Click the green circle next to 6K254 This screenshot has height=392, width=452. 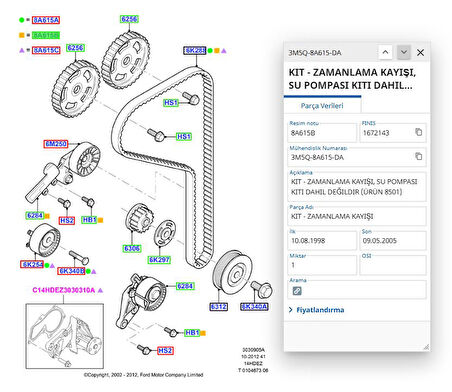point(47,265)
